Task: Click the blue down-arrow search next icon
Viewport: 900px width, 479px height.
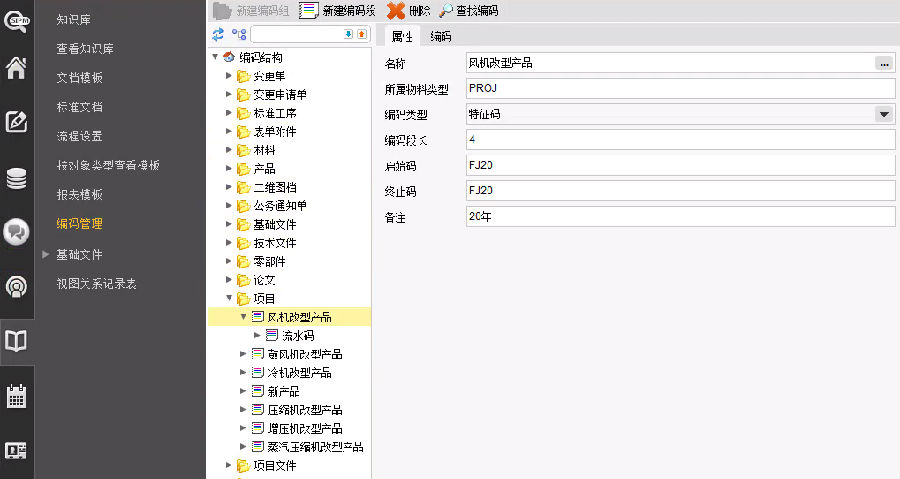Action: [x=348, y=34]
